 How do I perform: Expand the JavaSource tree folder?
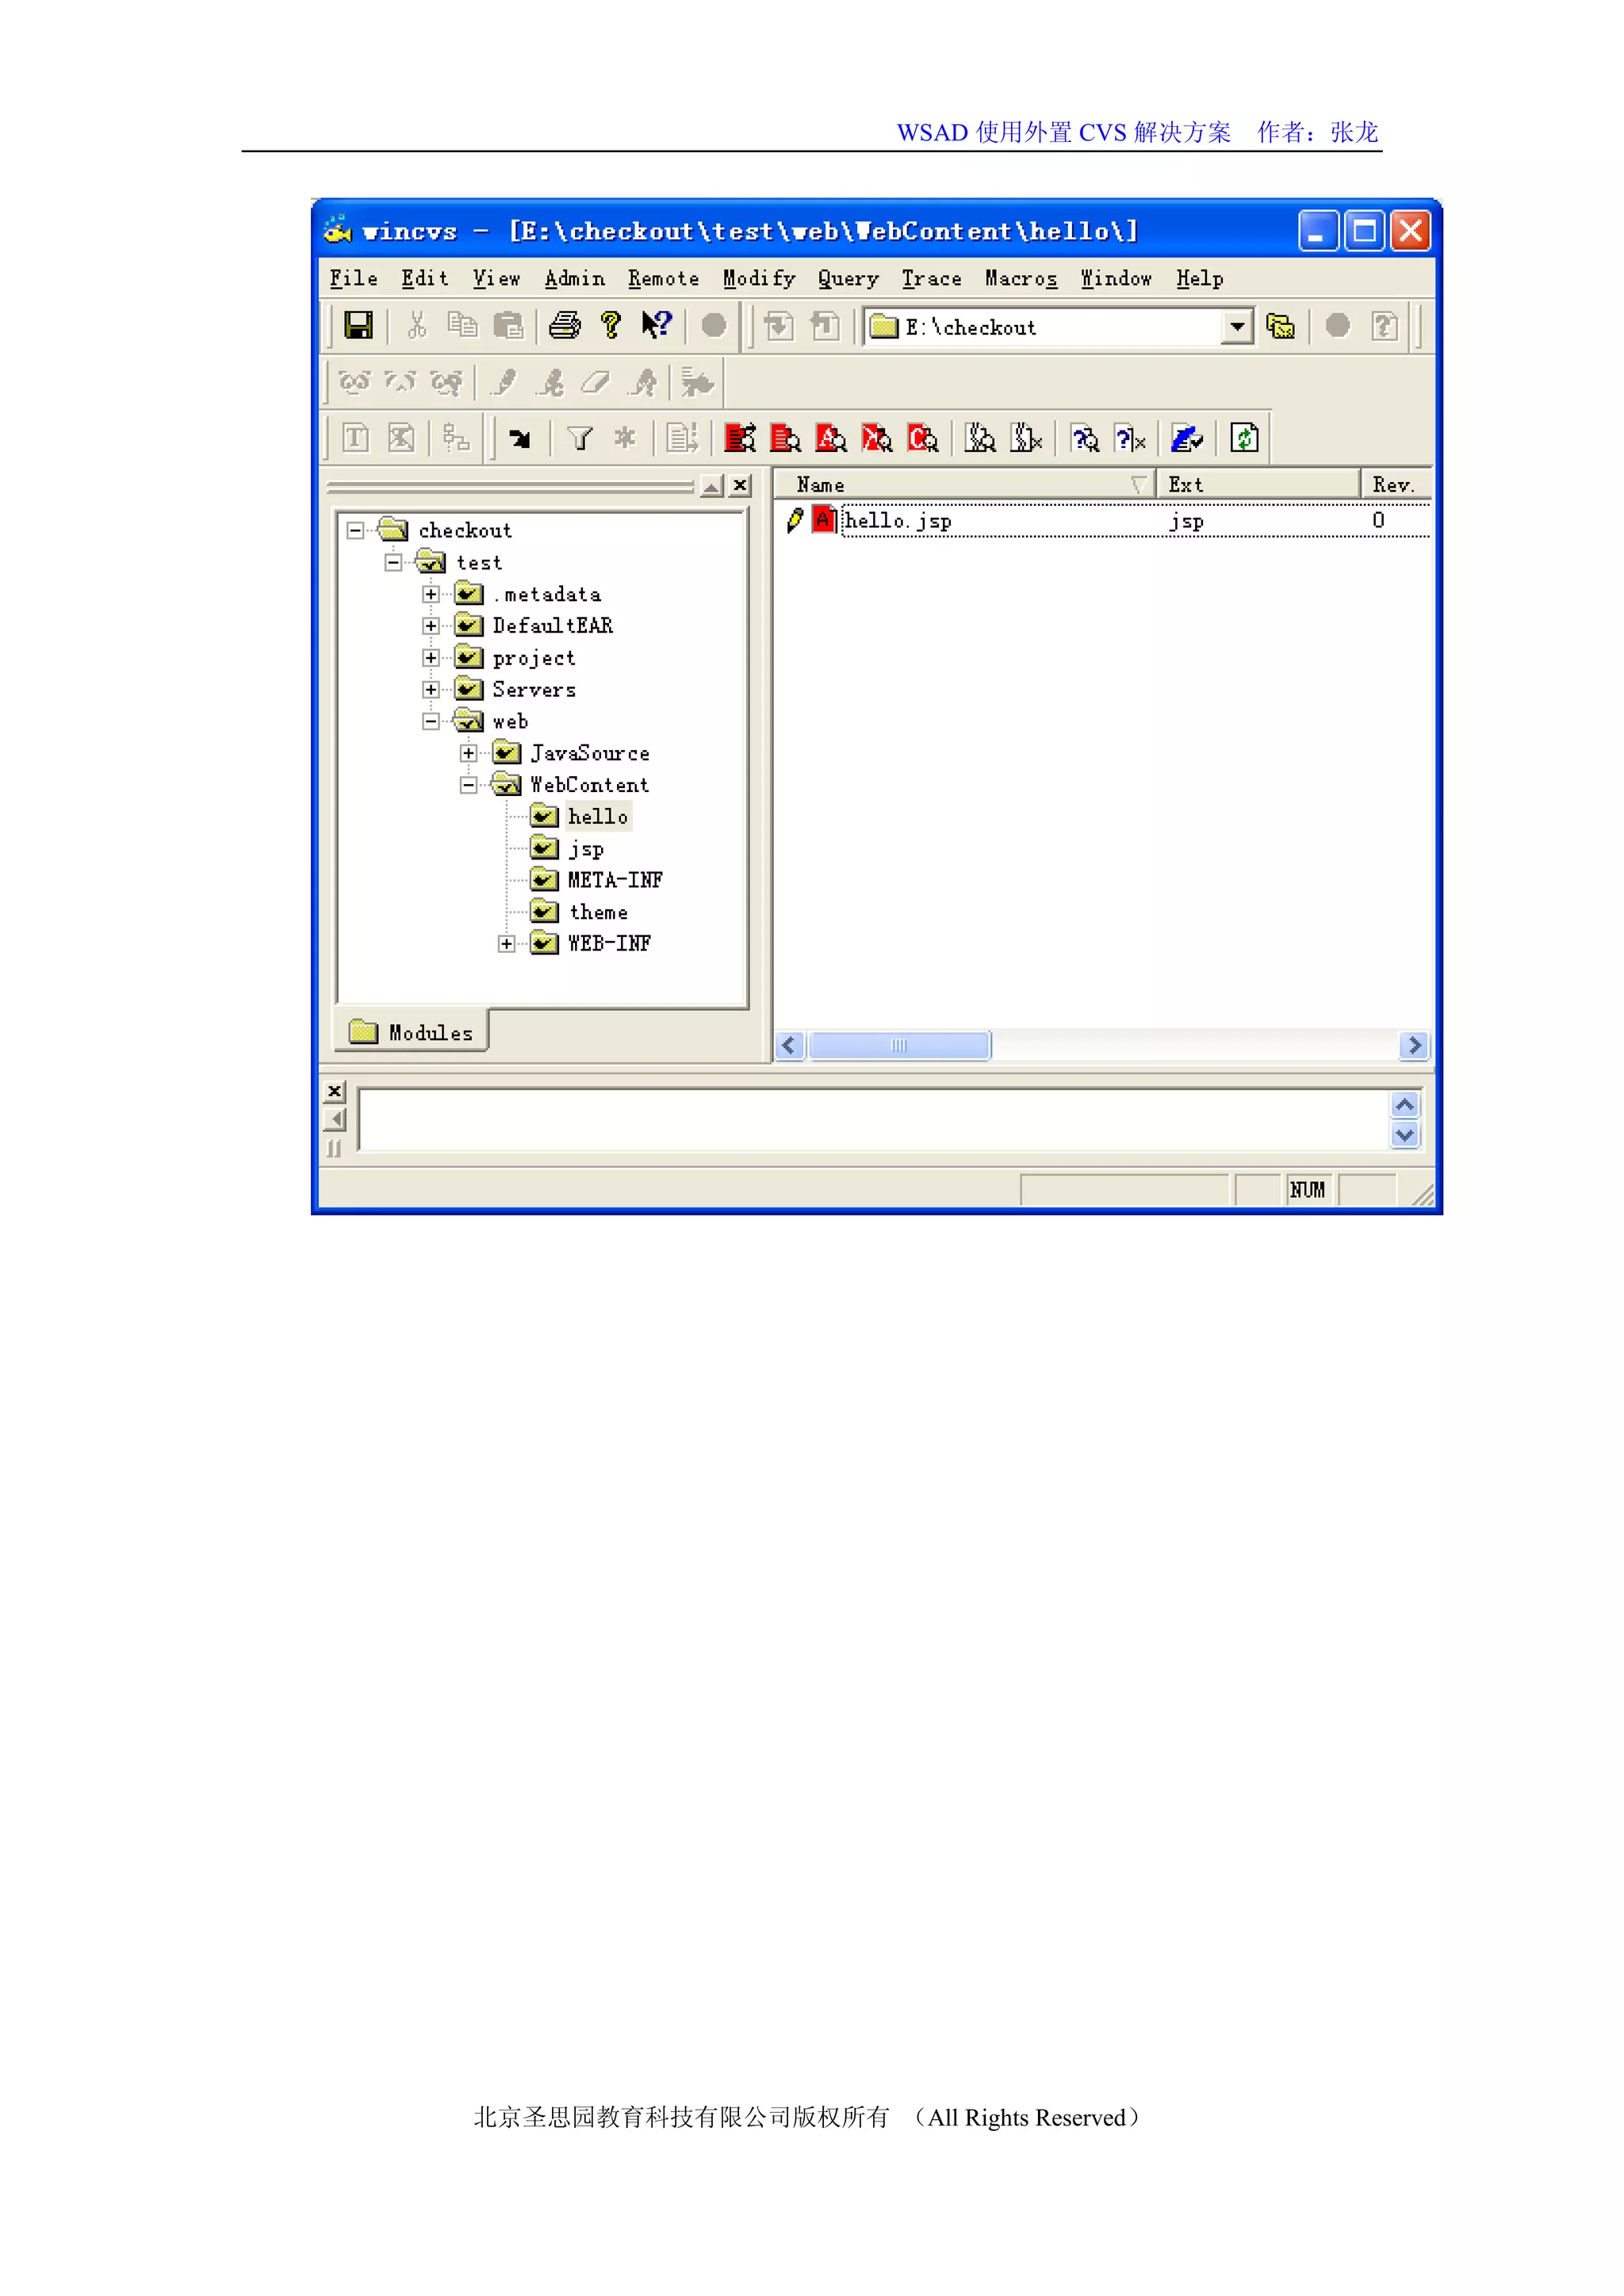coord(468,753)
